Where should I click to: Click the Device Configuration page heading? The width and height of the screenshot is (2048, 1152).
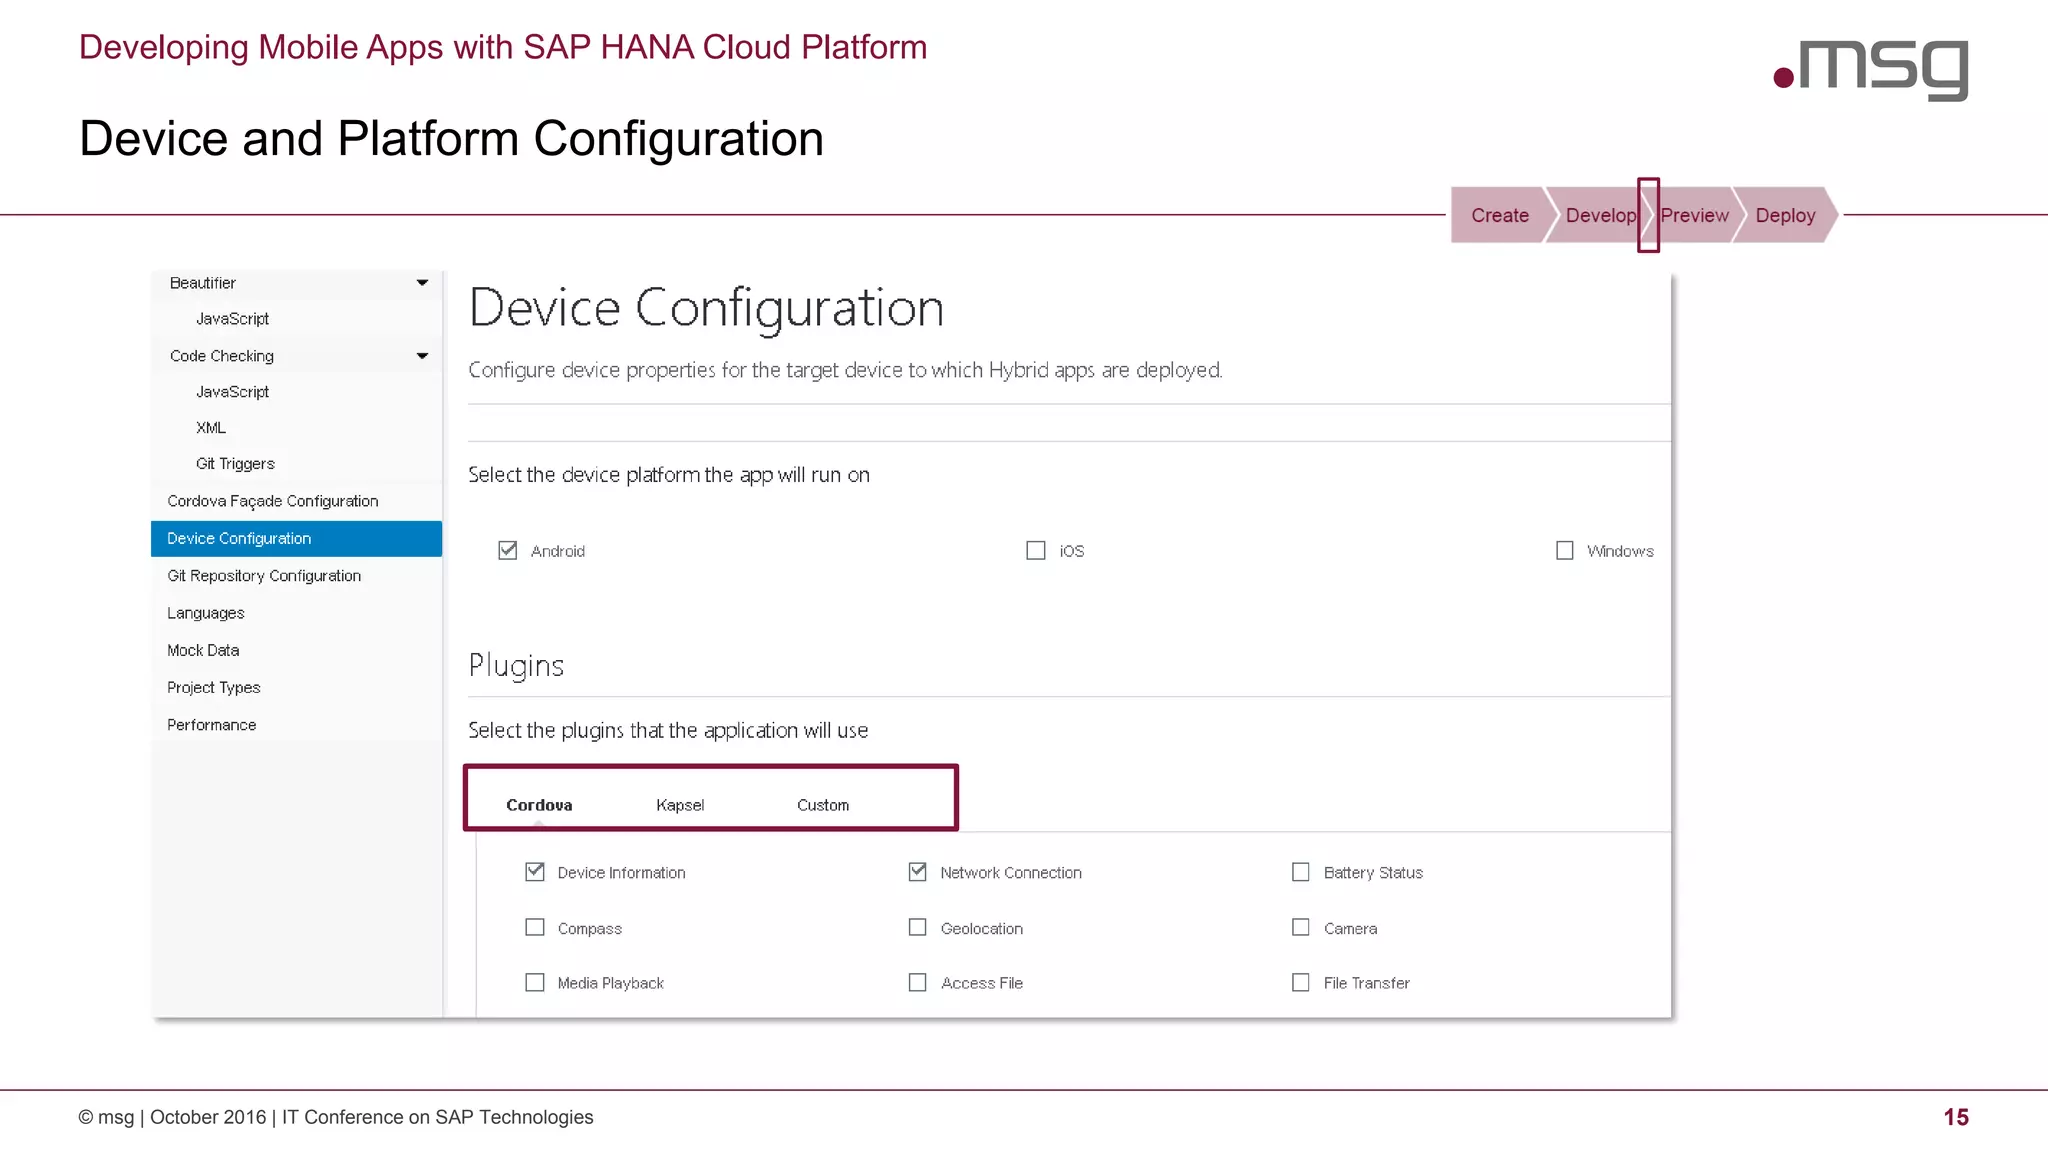pos(706,307)
